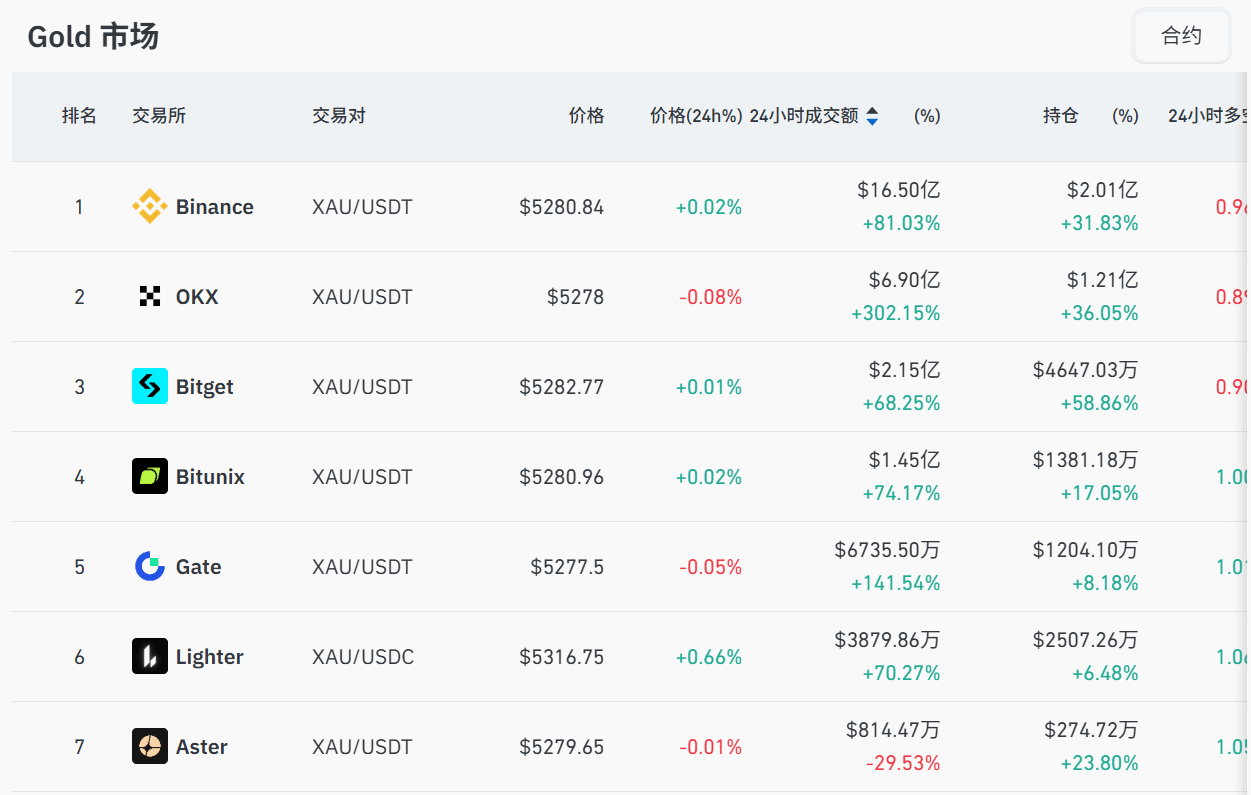Click OKX's XAU/USDT trading pair
The image size is (1251, 795).
tap(362, 297)
